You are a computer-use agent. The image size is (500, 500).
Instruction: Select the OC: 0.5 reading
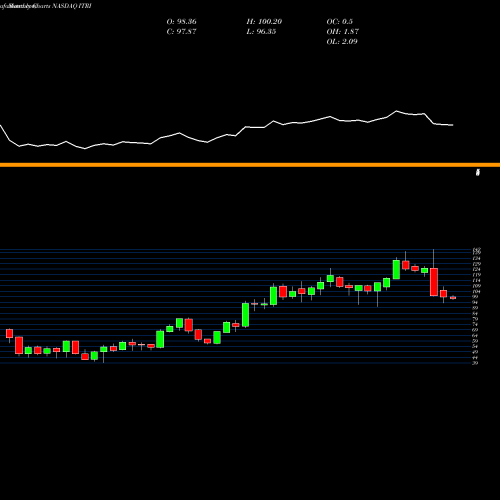[x=340, y=22]
